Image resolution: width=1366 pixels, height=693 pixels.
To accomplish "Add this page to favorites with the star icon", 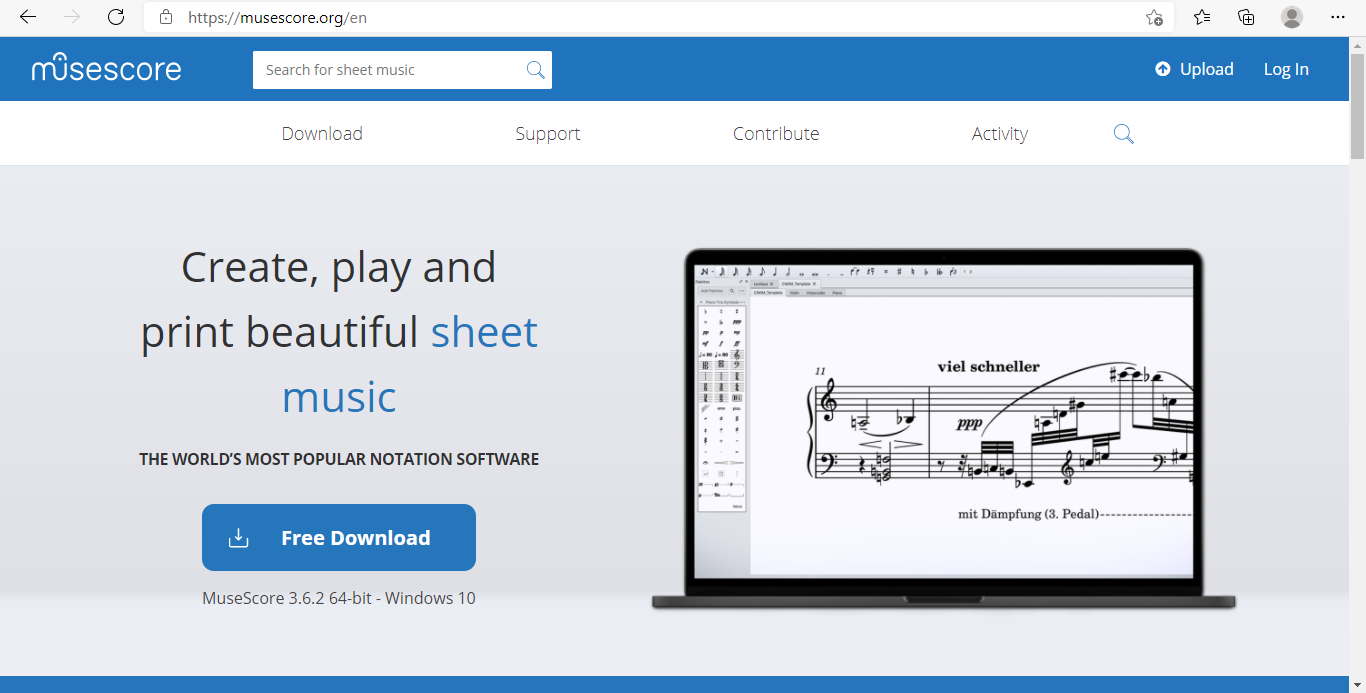I will (x=1154, y=17).
